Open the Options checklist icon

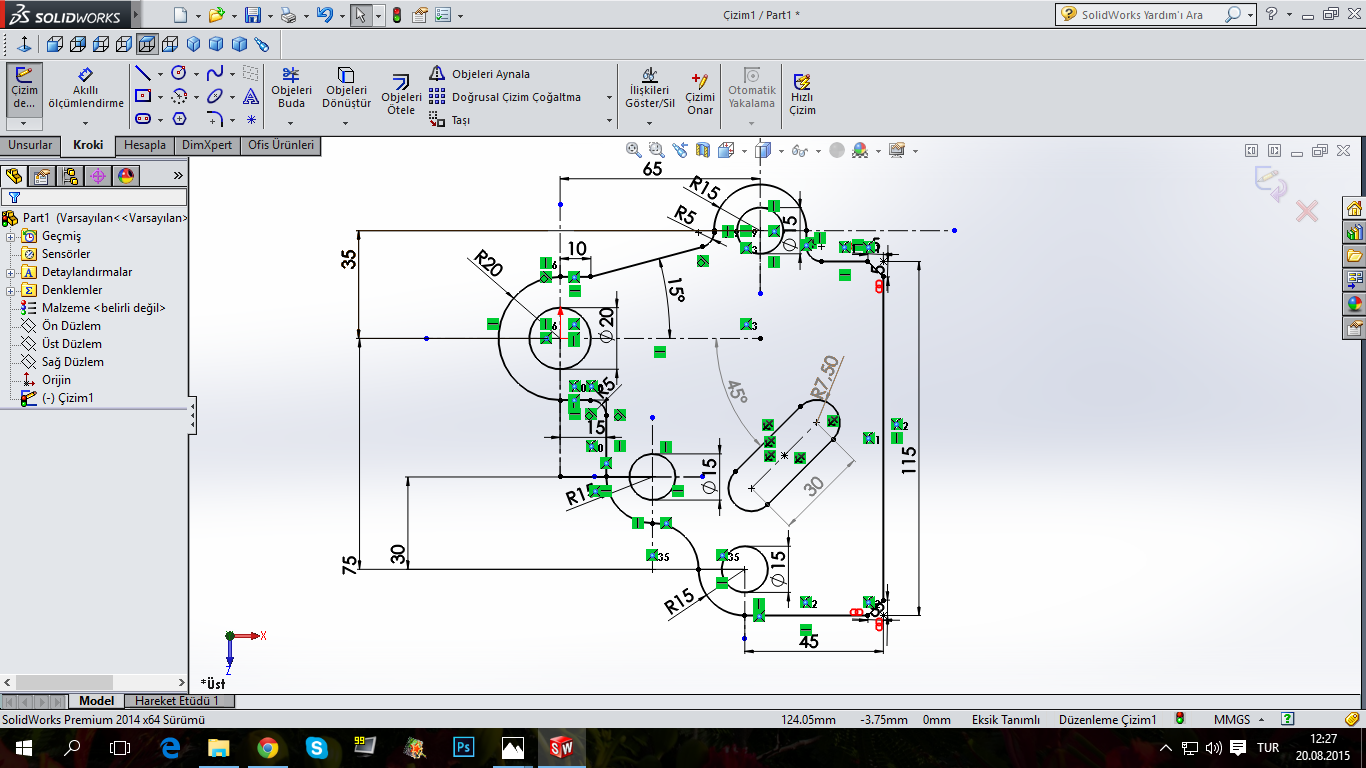pos(442,15)
